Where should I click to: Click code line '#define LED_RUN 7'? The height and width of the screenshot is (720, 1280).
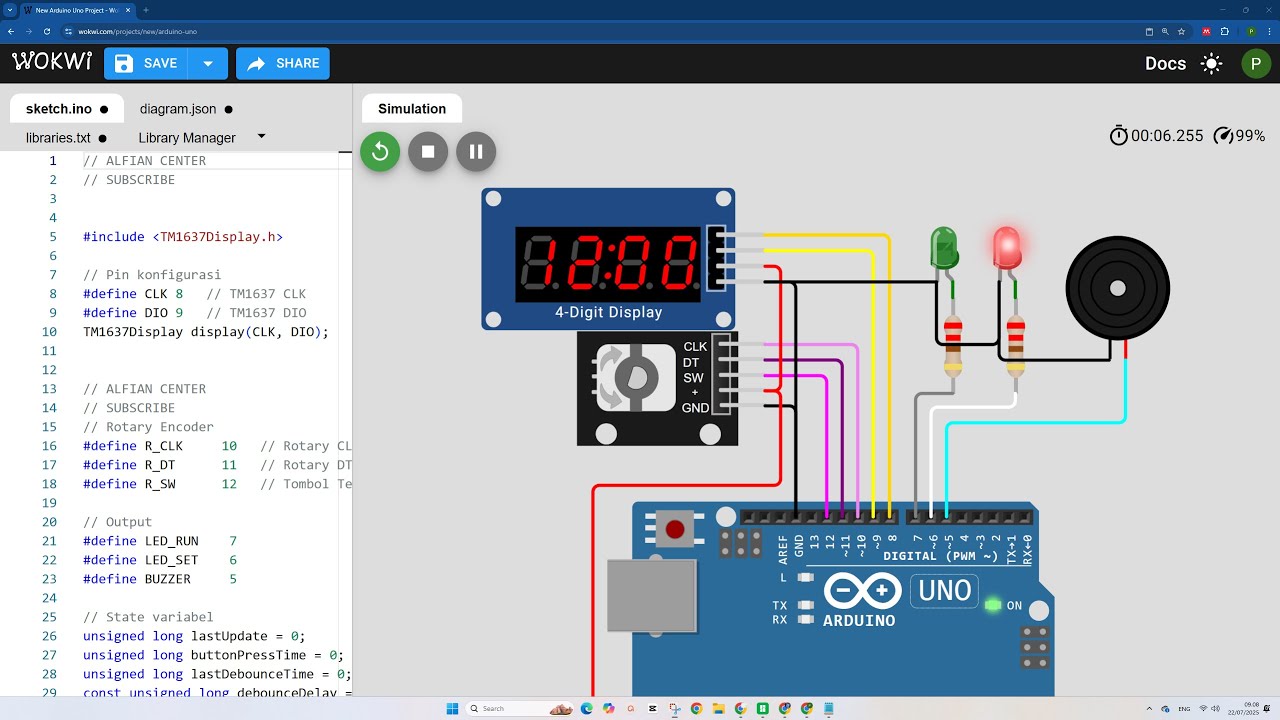[160, 541]
